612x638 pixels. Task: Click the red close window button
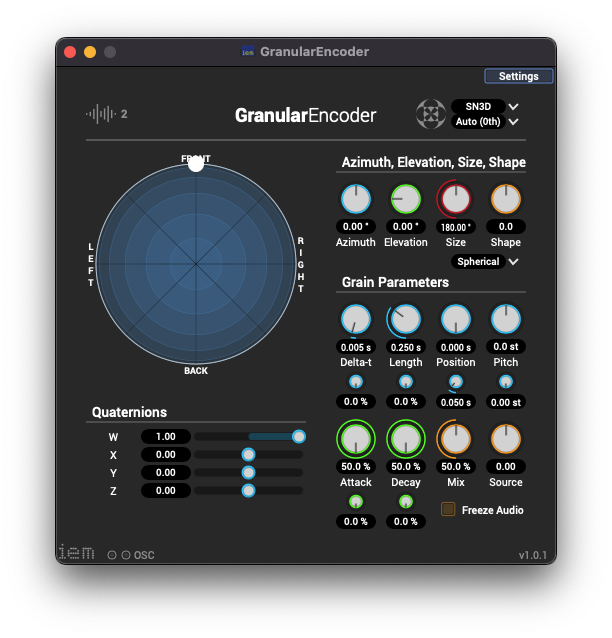click(70, 52)
